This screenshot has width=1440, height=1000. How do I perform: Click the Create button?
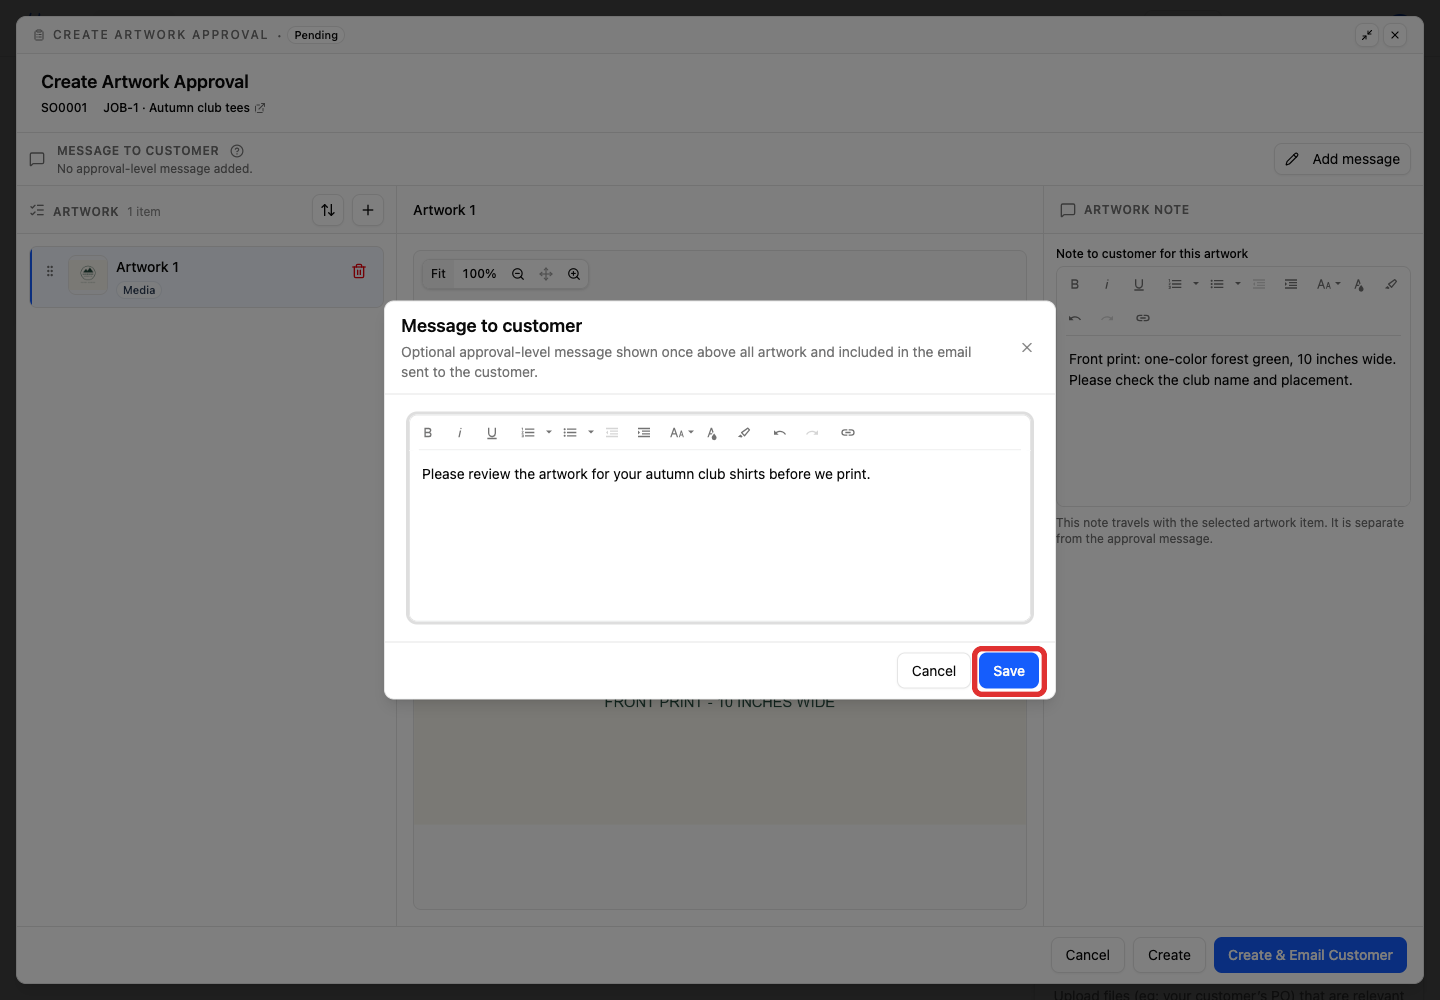point(1169,955)
